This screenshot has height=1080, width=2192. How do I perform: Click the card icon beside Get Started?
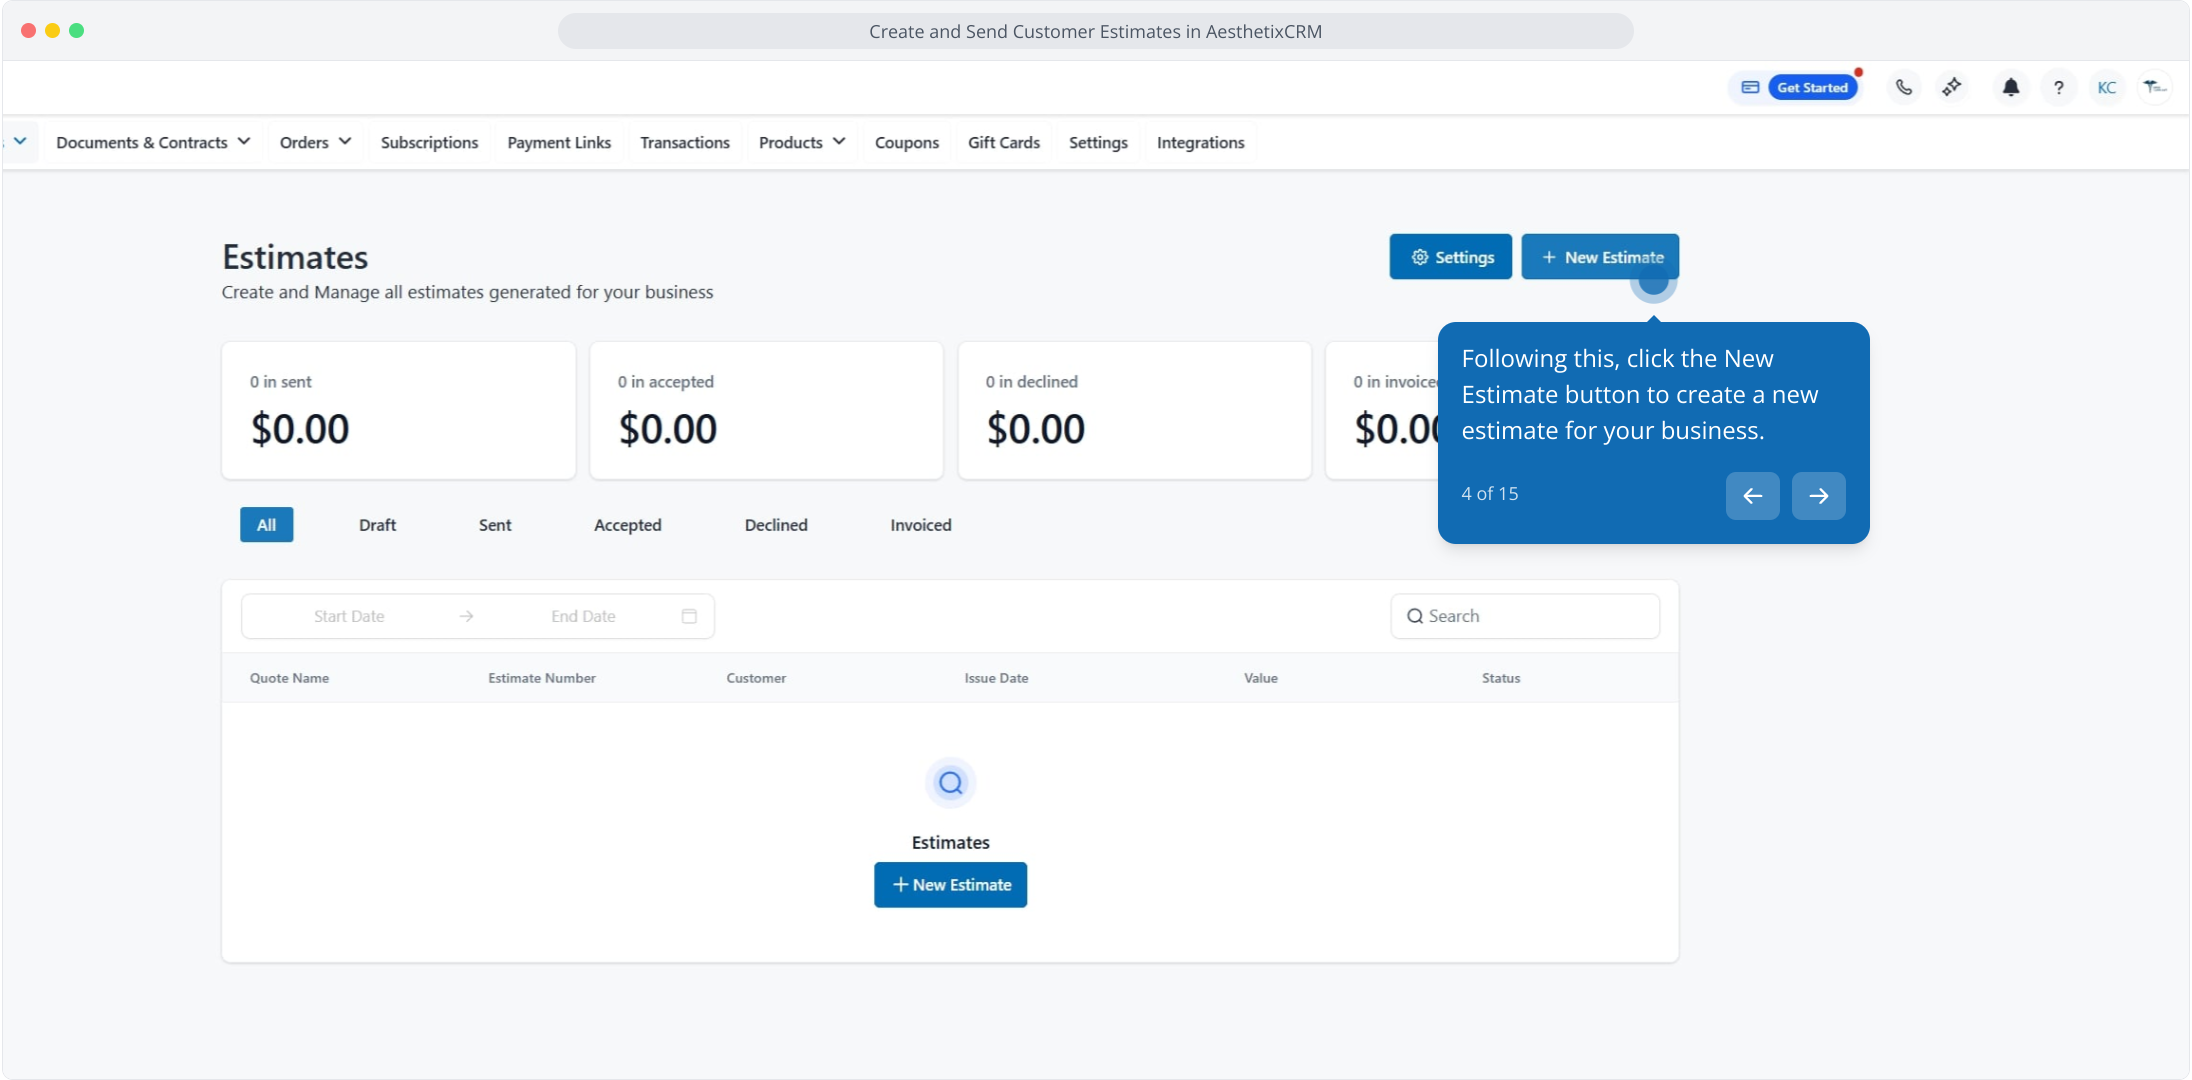click(1750, 87)
